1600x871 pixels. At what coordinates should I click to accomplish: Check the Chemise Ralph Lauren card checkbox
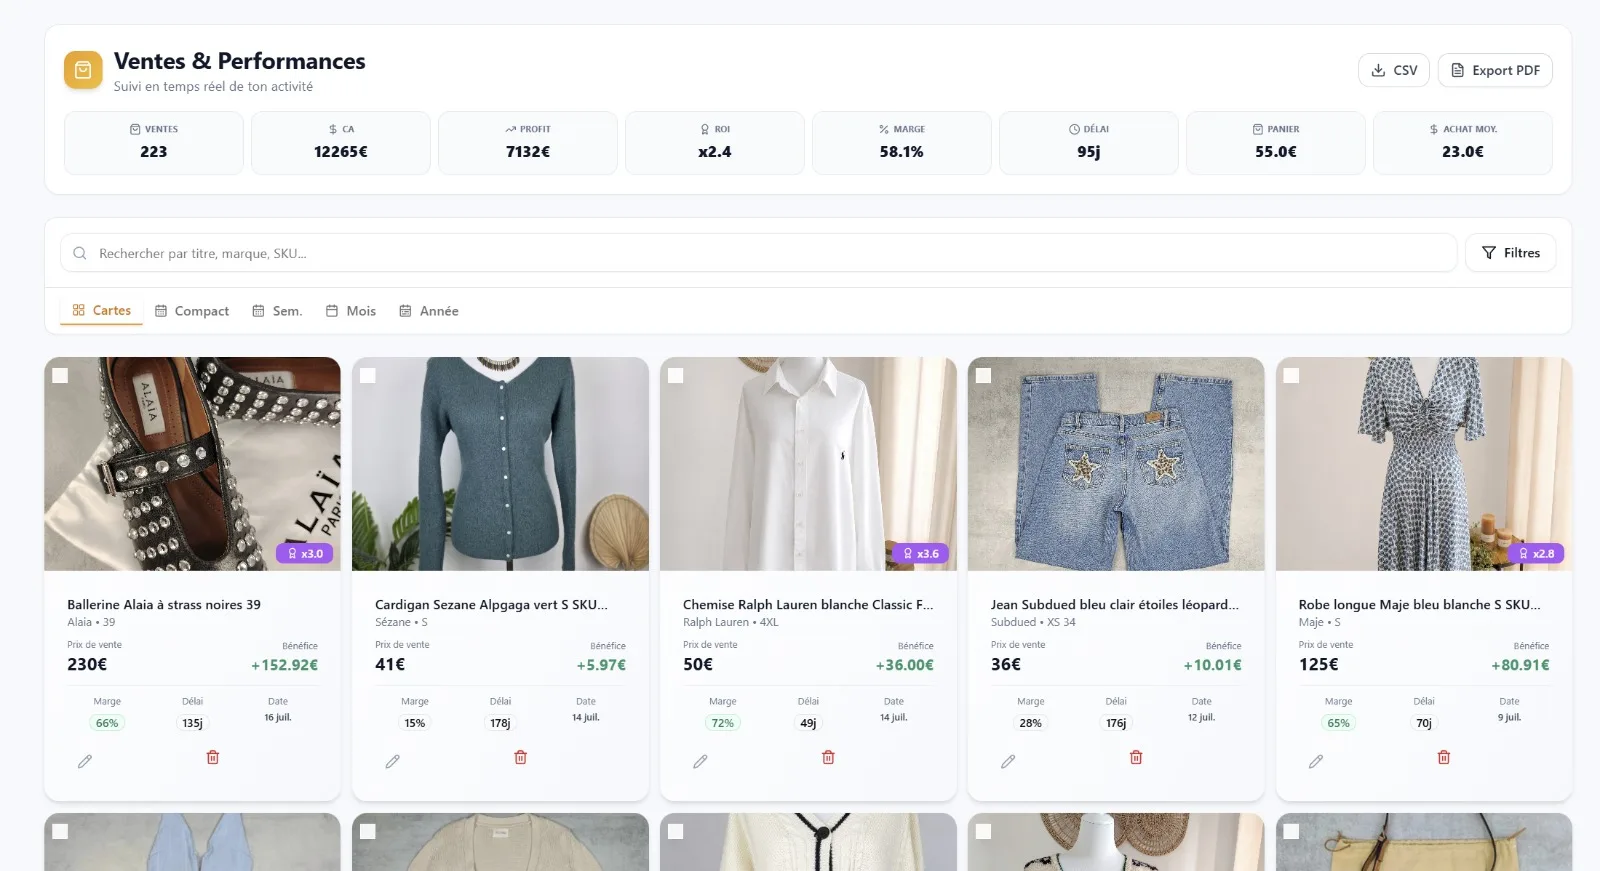676,375
